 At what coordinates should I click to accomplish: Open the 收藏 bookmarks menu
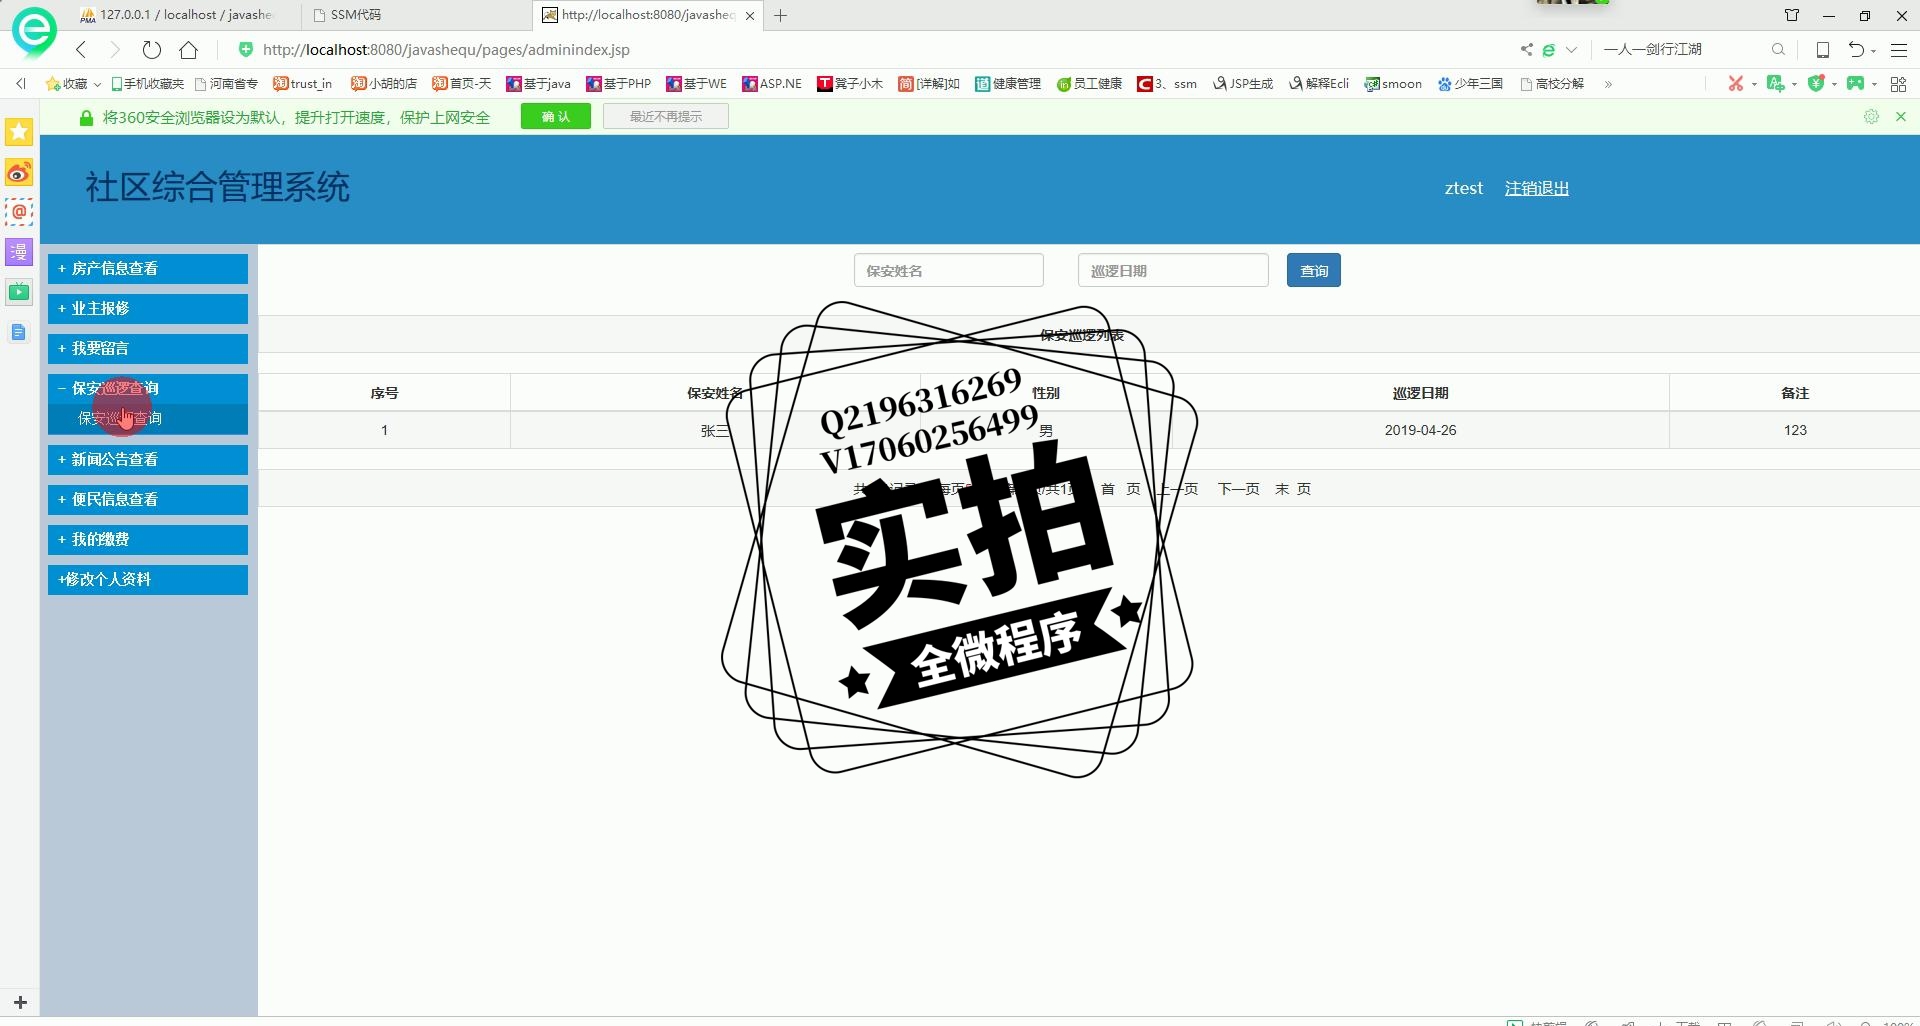(x=73, y=84)
